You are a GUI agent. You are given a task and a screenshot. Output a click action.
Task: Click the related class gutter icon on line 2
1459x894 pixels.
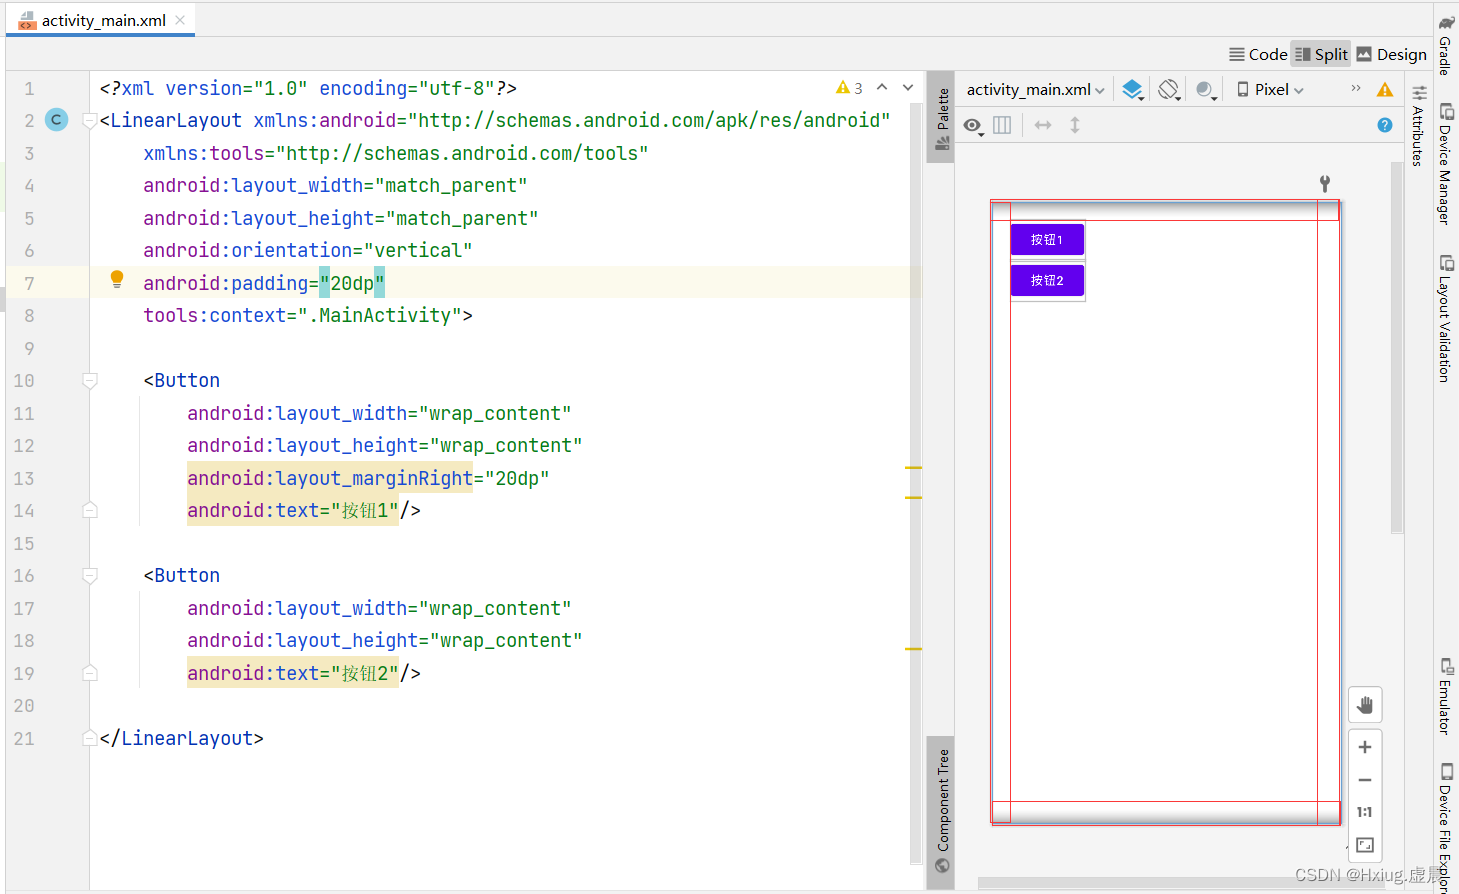pos(57,120)
